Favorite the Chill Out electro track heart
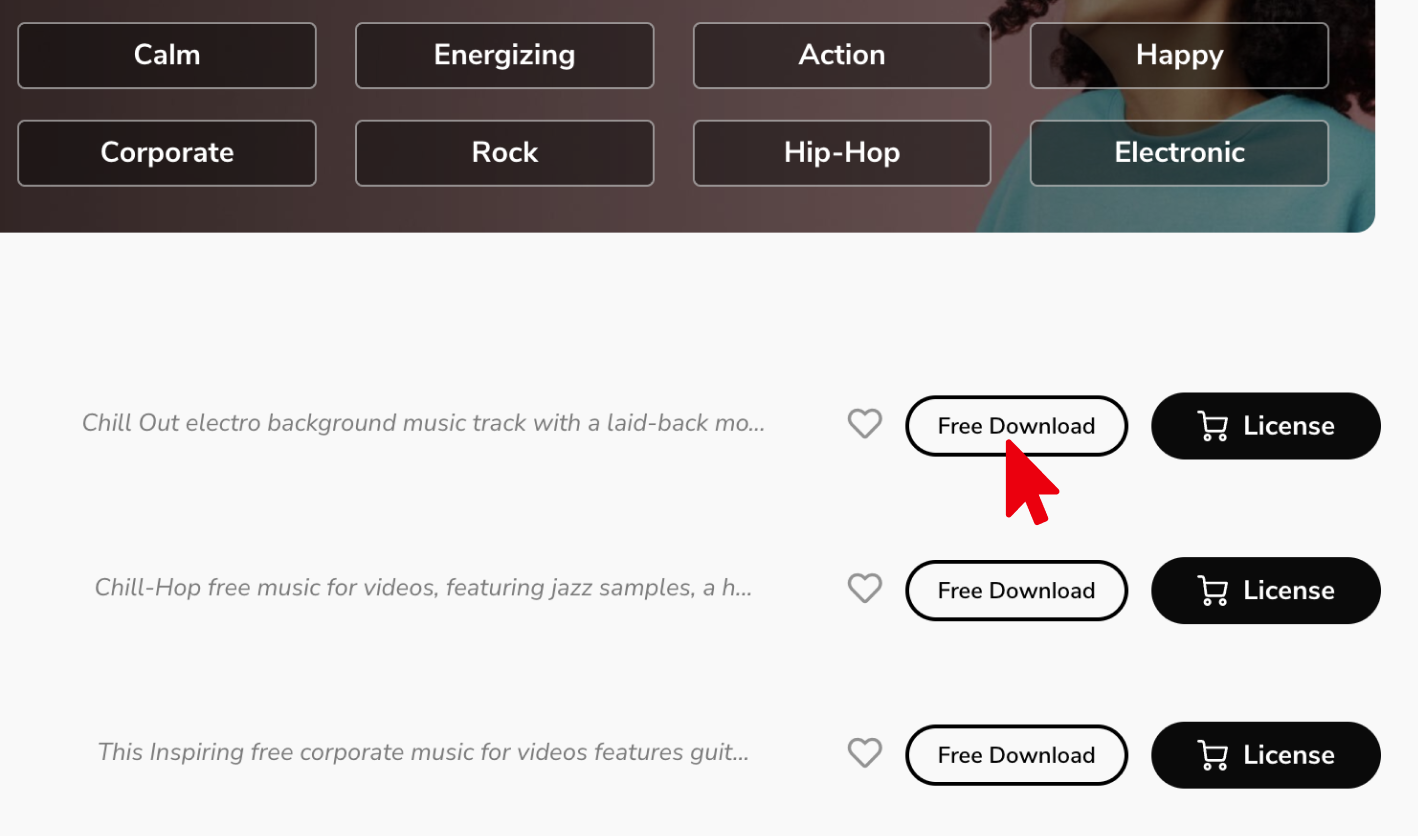This screenshot has width=1418, height=836. [x=865, y=424]
